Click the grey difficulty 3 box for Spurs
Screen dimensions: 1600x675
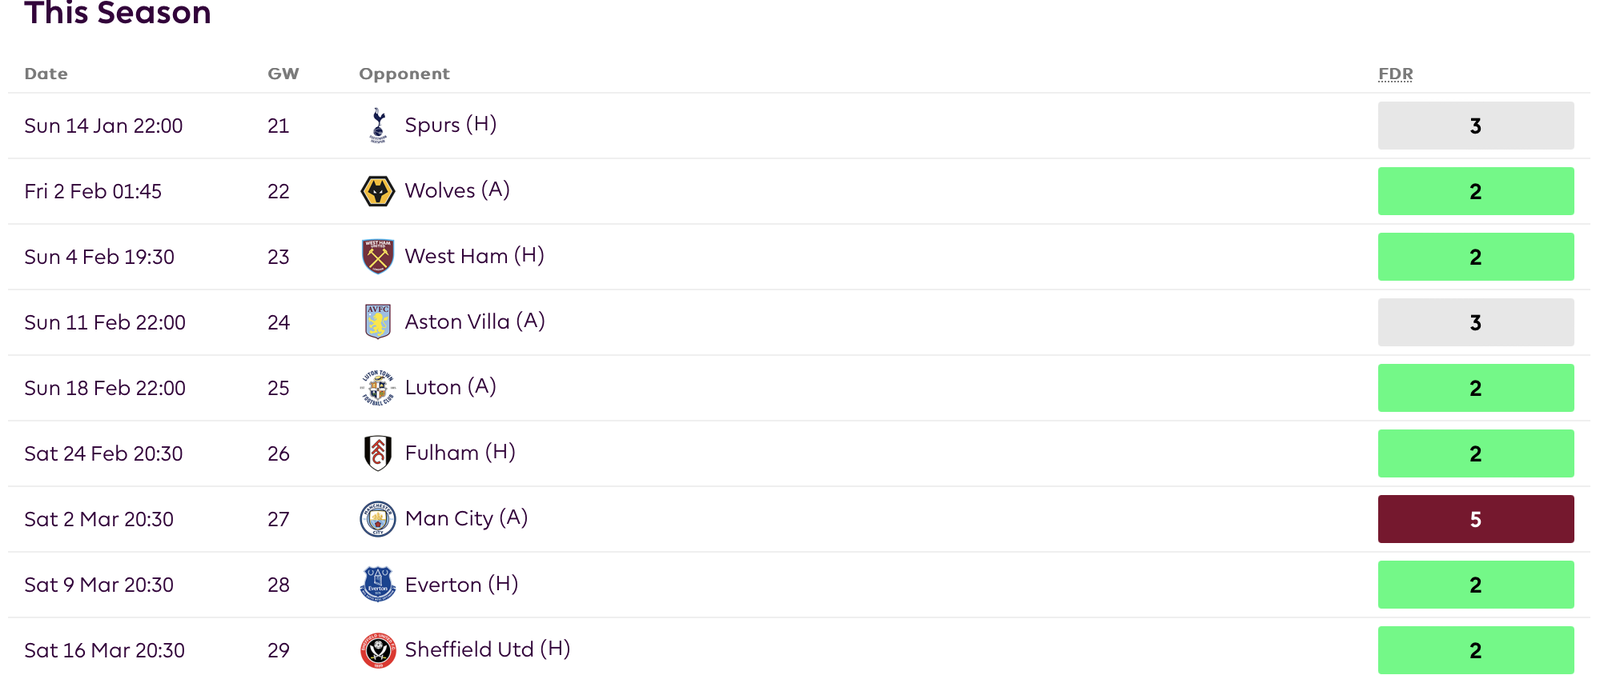tap(1475, 126)
